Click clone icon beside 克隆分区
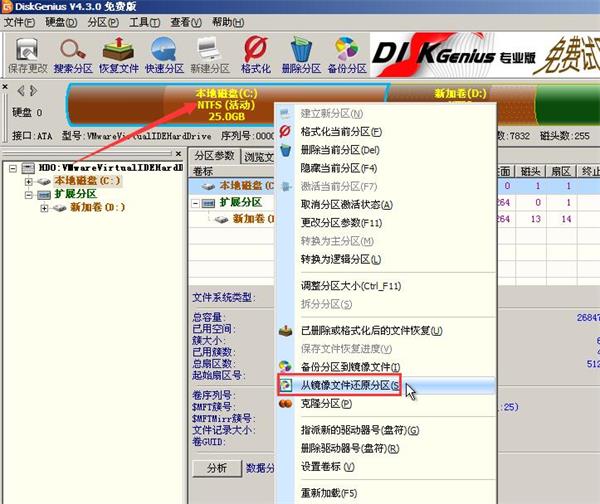Viewport: 600px width, 504px height. pyautogui.click(x=285, y=403)
